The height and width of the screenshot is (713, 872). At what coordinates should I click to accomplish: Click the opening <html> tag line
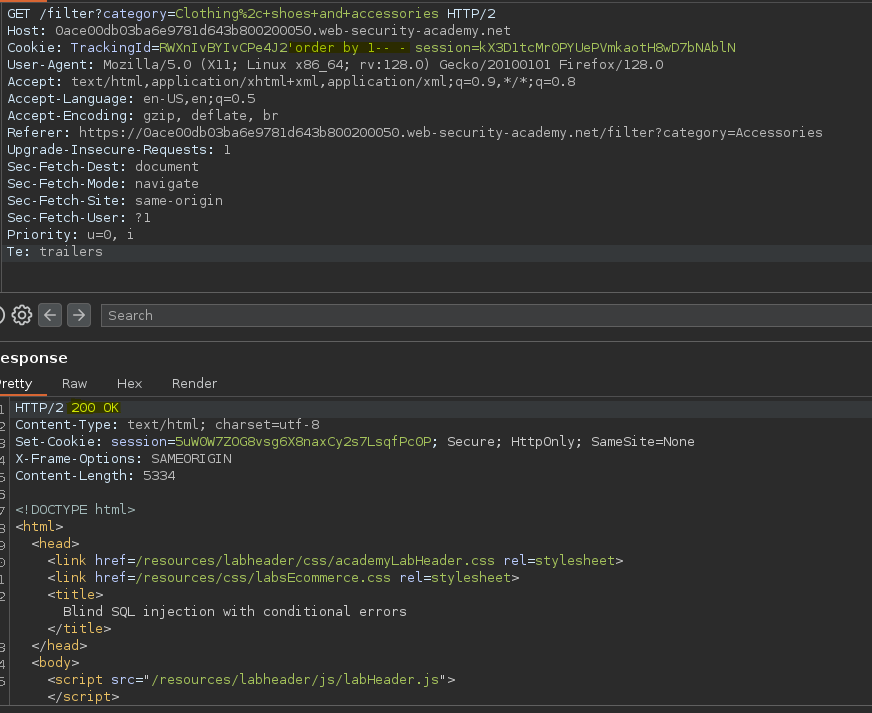(x=39, y=527)
